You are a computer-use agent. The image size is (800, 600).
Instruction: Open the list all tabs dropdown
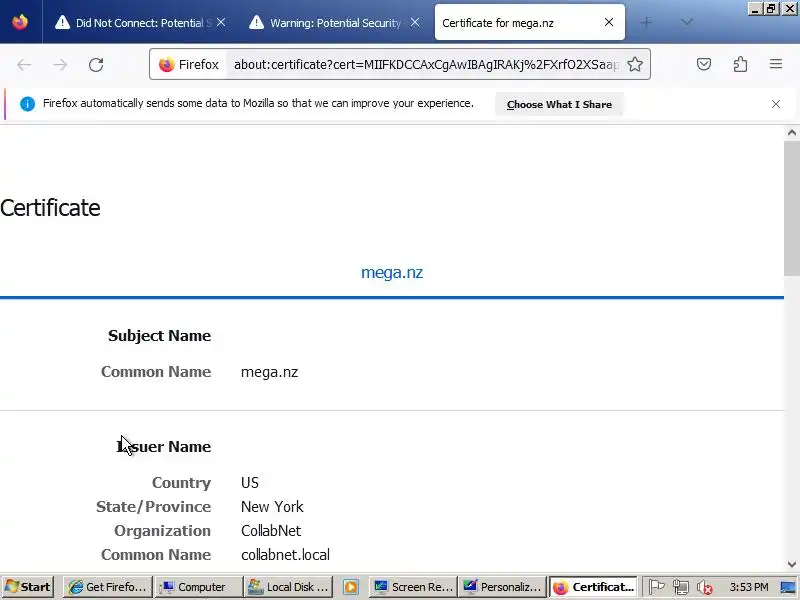687,22
